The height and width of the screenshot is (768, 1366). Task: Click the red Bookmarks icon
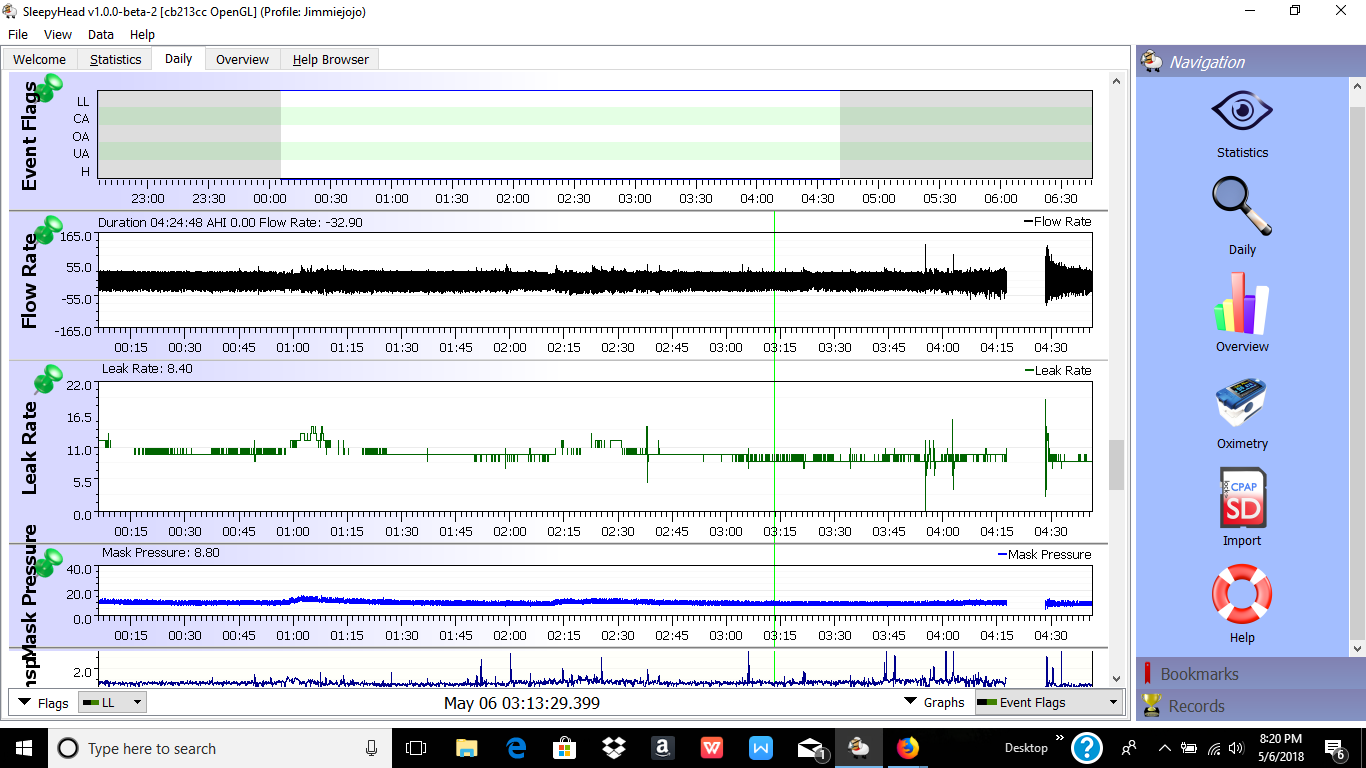(1149, 673)
